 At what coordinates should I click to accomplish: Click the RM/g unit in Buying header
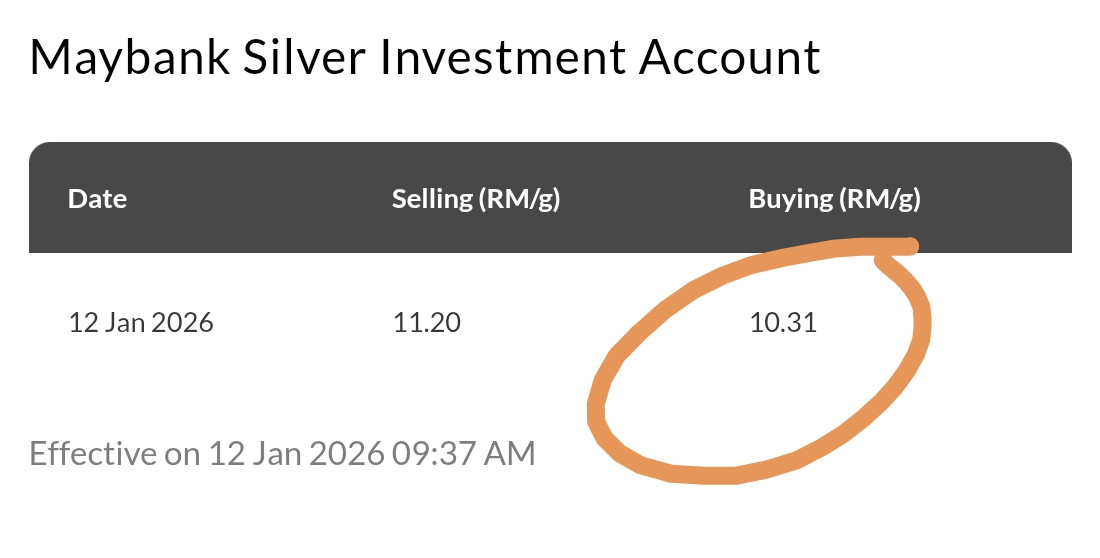pyautogui.click(x=880, y=198)
